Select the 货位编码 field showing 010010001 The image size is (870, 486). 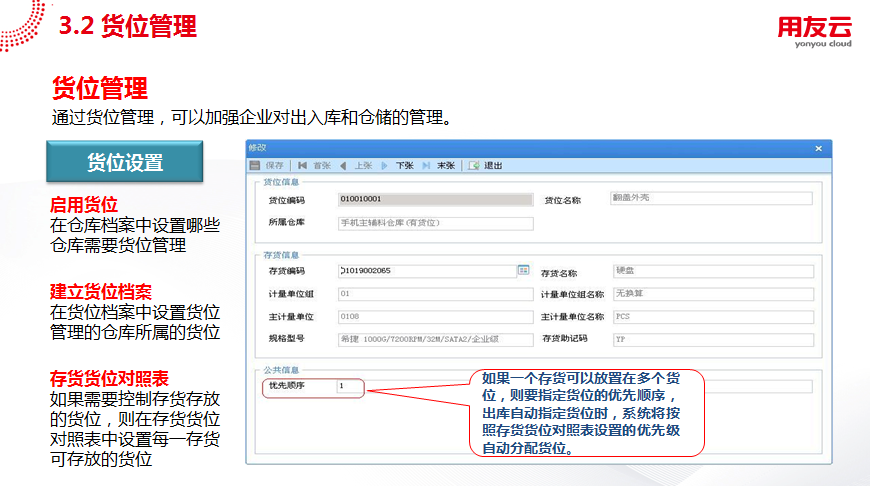[436, 199]
